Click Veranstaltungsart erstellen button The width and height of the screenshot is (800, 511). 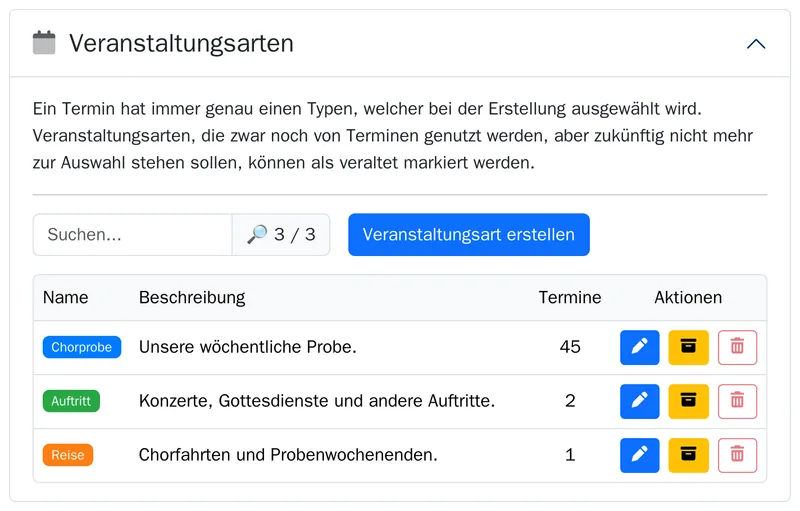469,235
